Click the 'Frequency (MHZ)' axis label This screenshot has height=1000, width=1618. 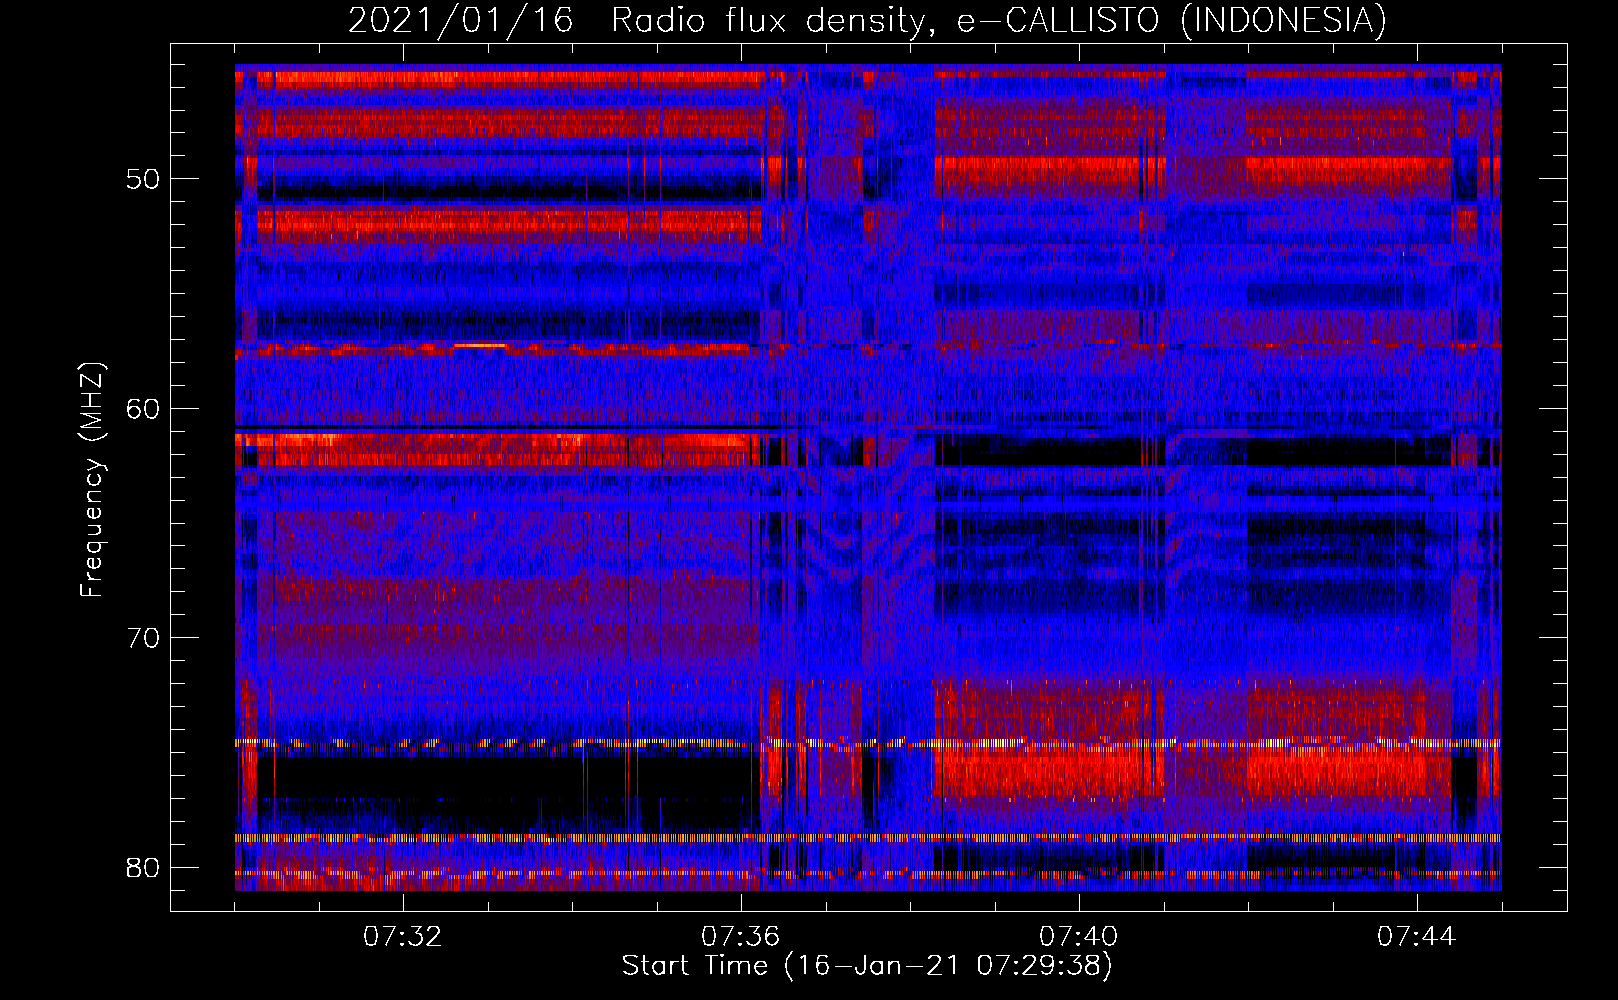click(92, 480)
